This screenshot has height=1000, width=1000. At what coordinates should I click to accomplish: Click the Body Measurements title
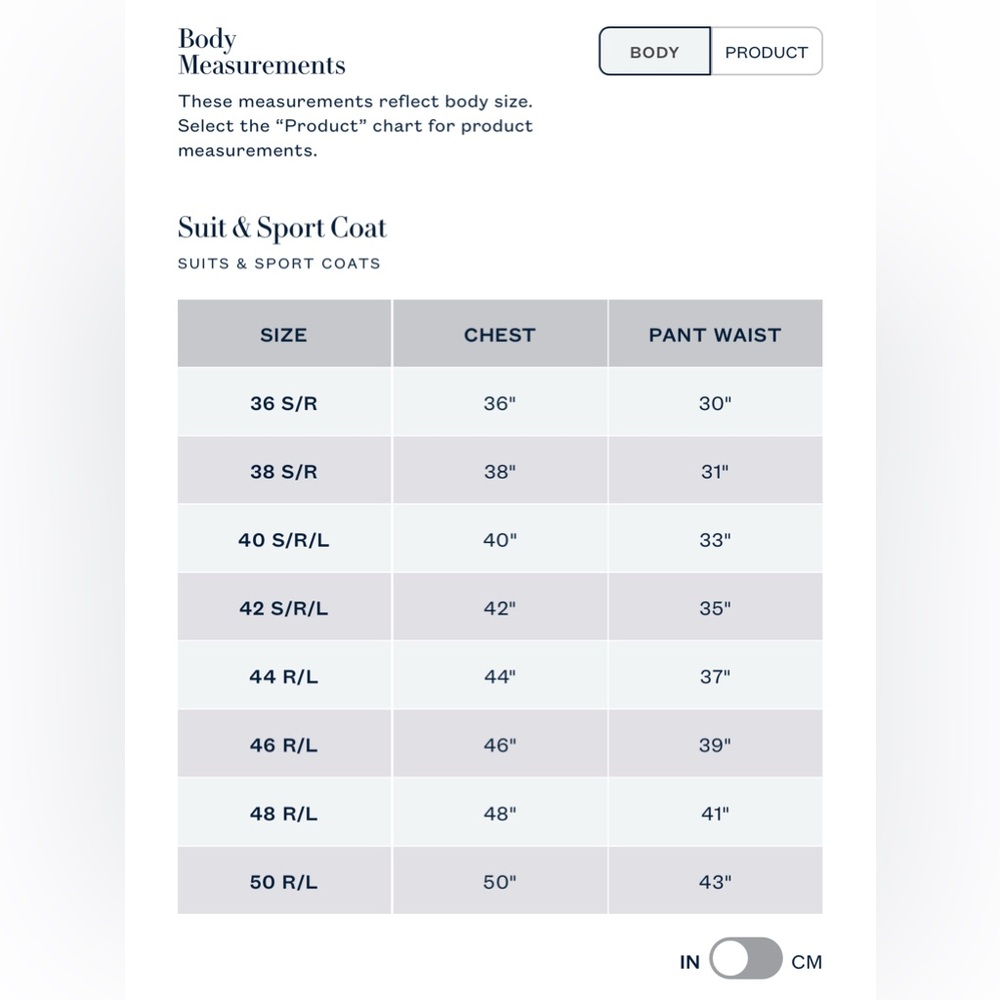tap(261, 52)
